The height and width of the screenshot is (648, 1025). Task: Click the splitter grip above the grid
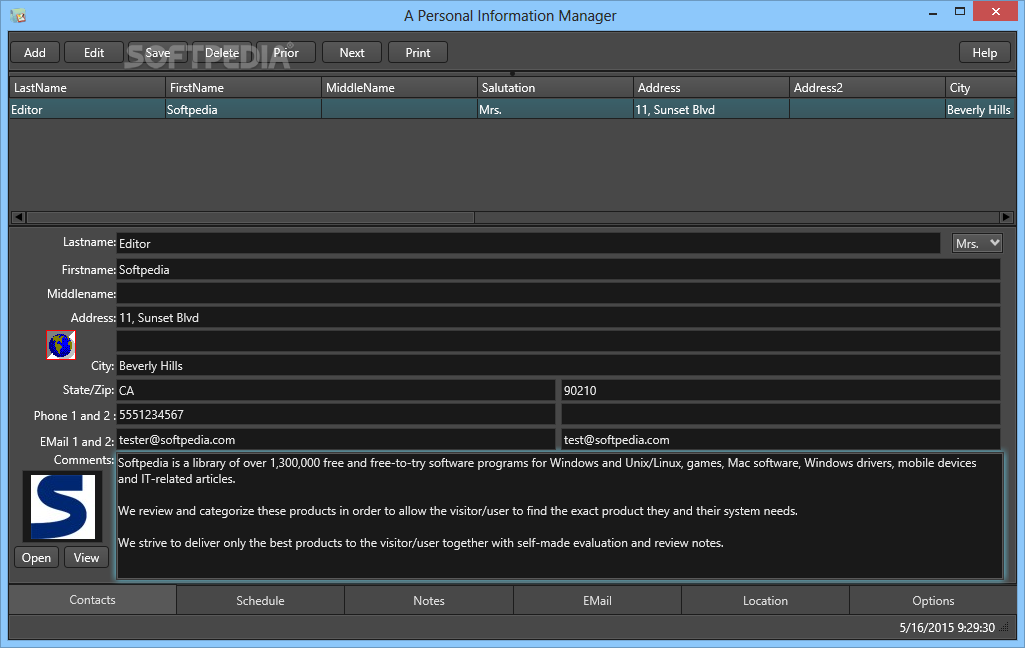[512, 73]
